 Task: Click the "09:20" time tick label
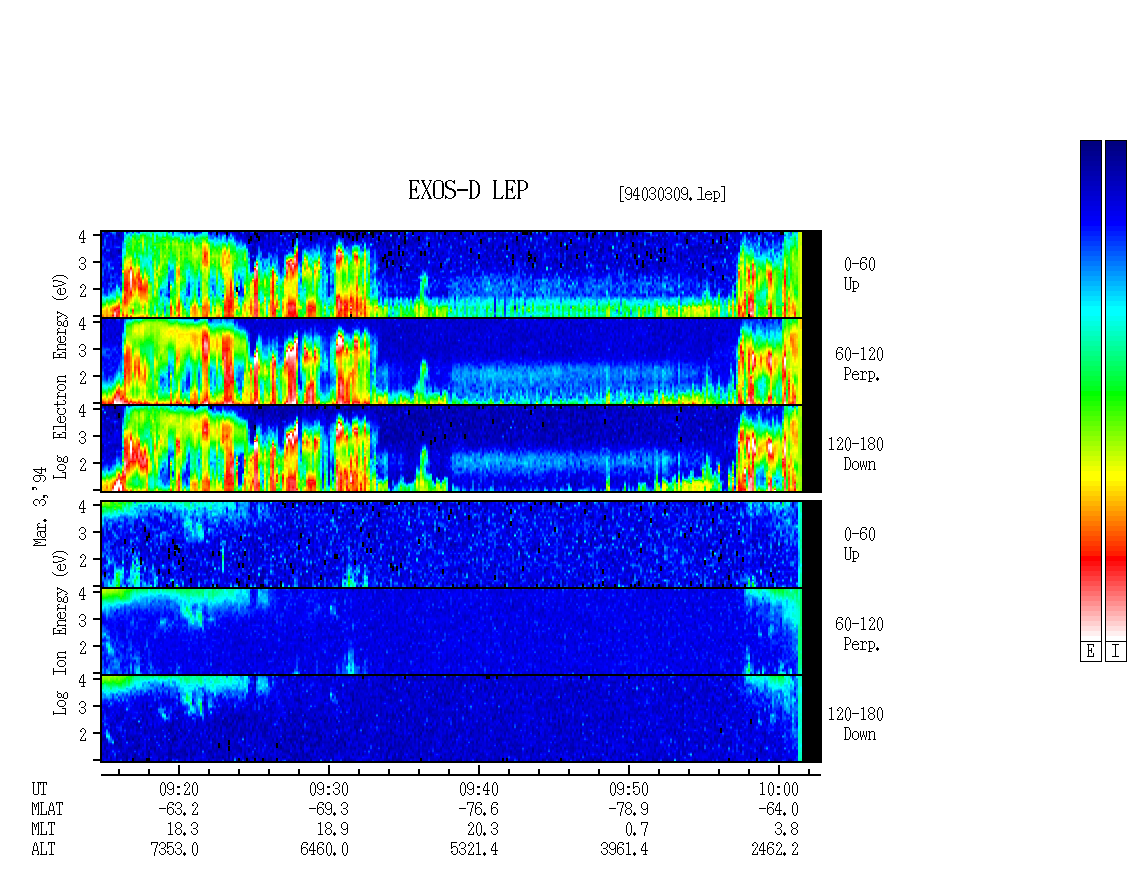coord(179,789)
